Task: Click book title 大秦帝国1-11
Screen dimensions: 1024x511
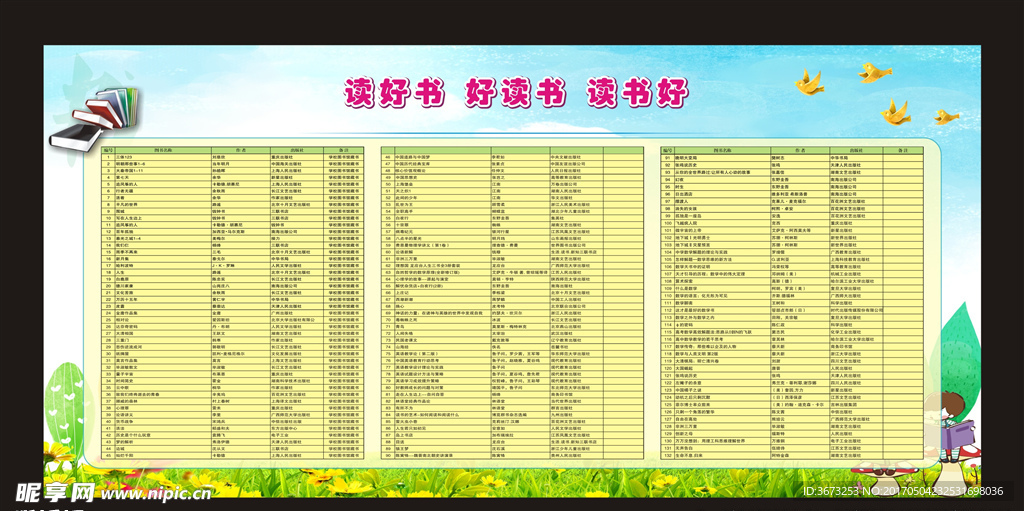Action: tap(128, 170)
